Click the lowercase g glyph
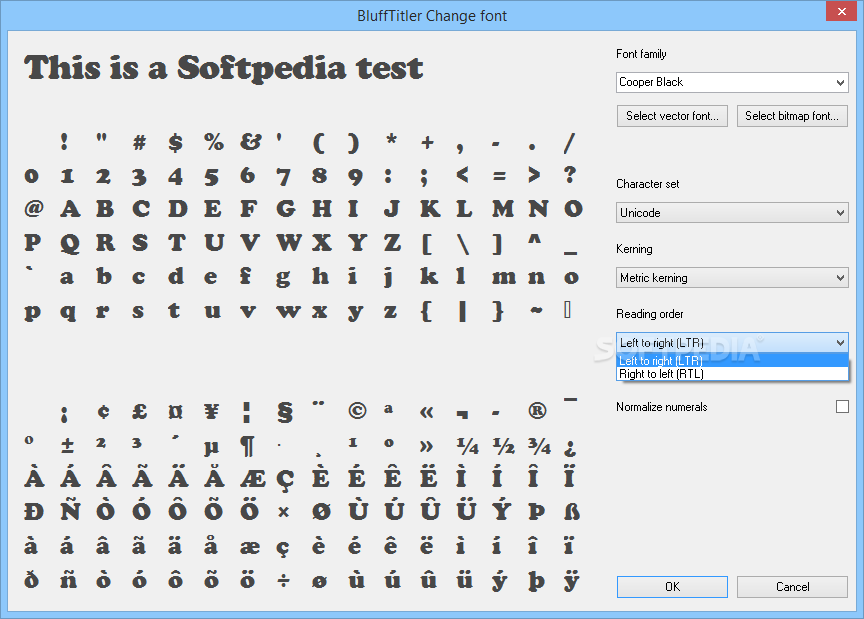Screen dimensions: 864x619 point(283,278)
